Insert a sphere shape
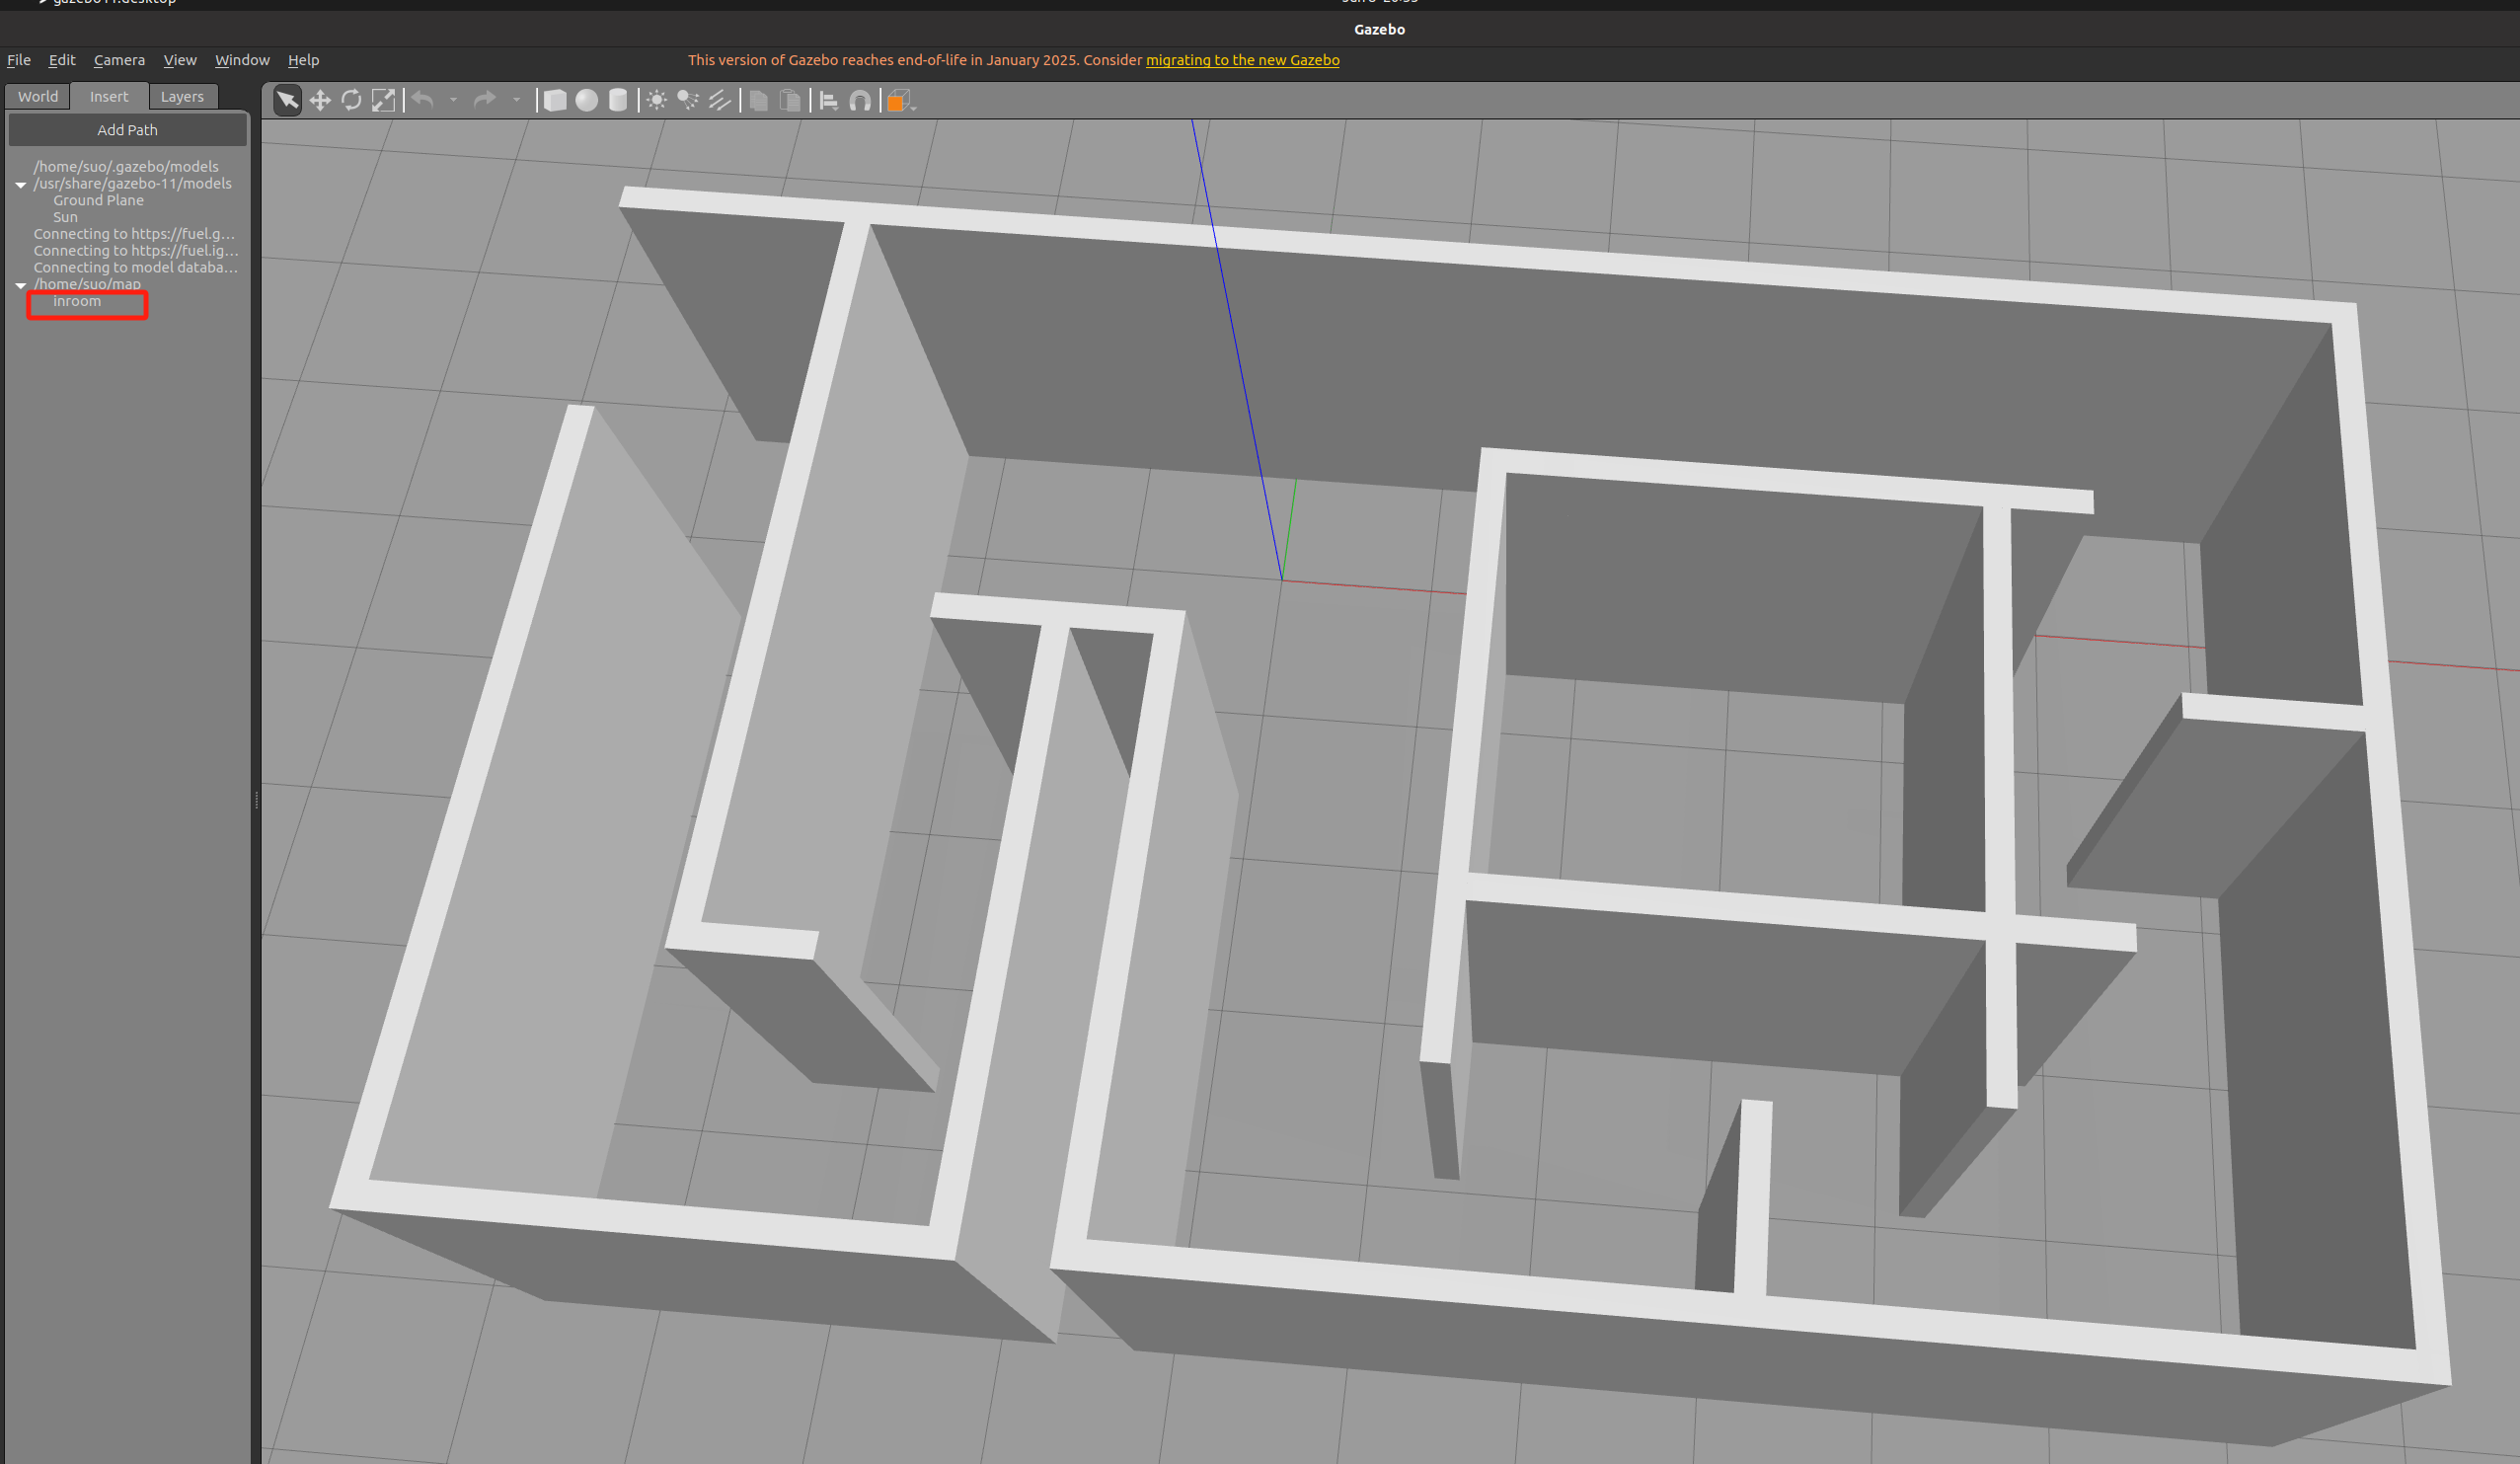This screenshot has height=1464, width=2520. (x=587, y=100)
